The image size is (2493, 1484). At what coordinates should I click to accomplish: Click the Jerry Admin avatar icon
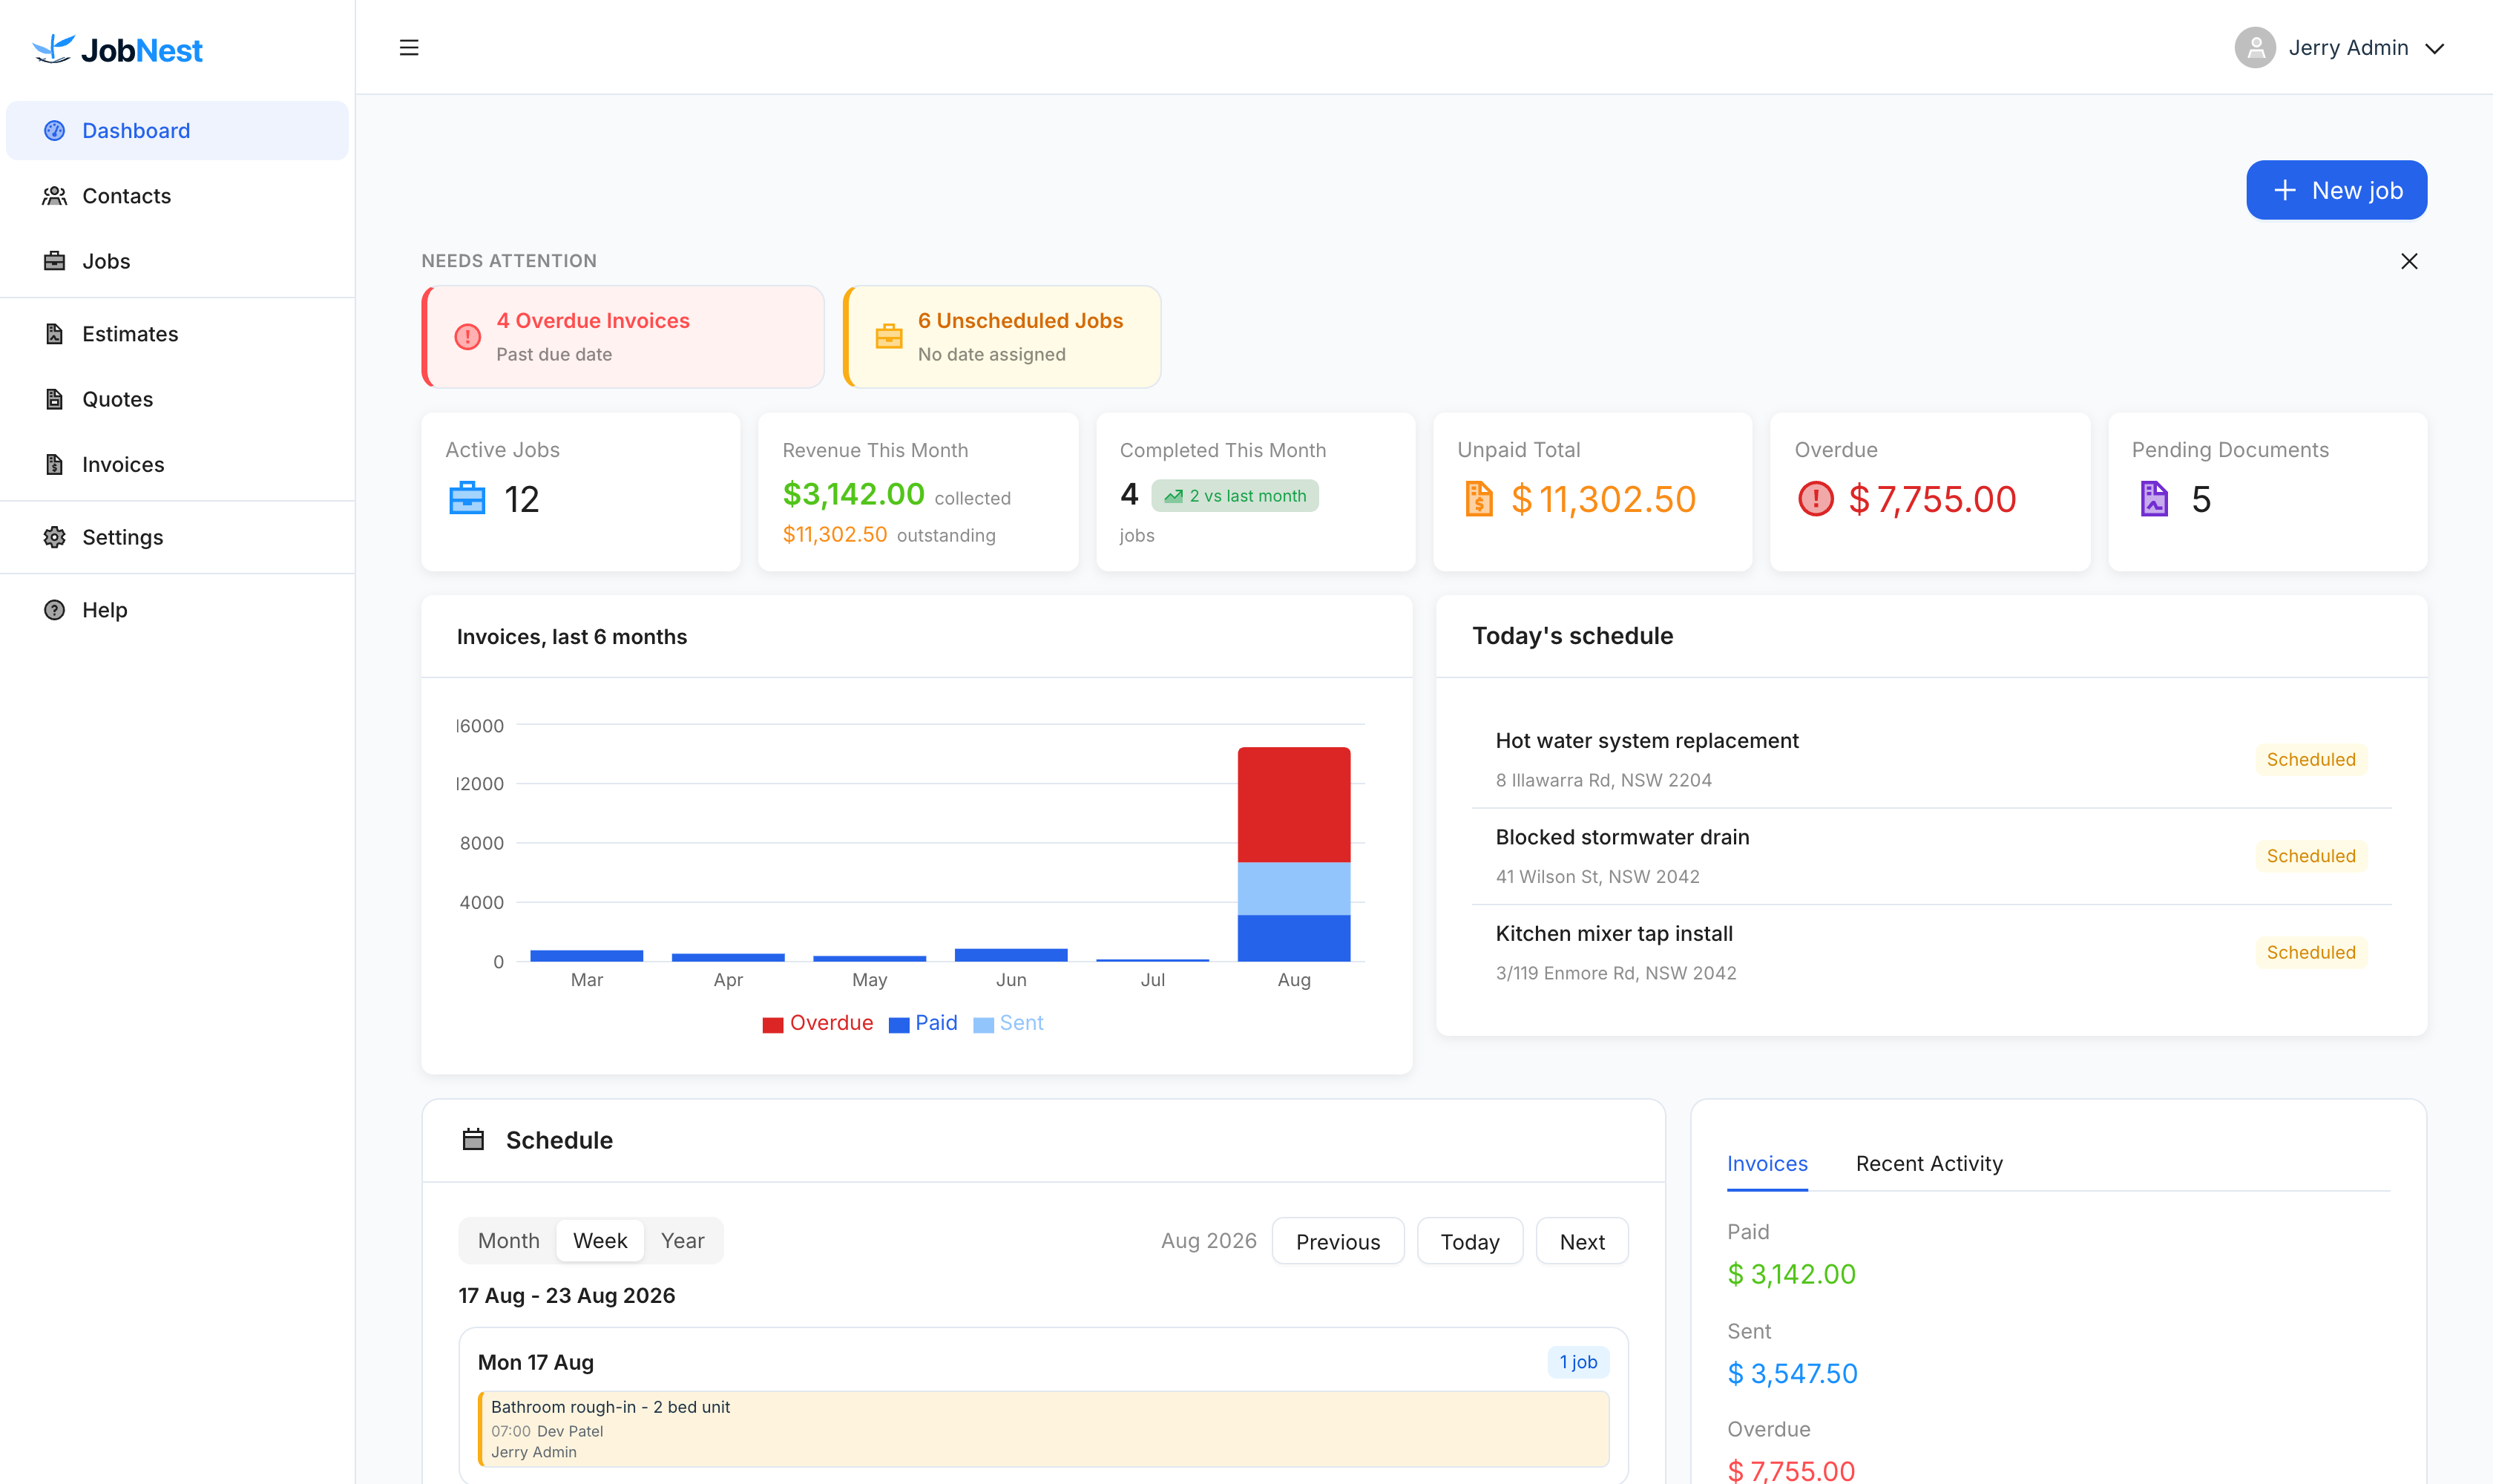[x=2255, y=47]
